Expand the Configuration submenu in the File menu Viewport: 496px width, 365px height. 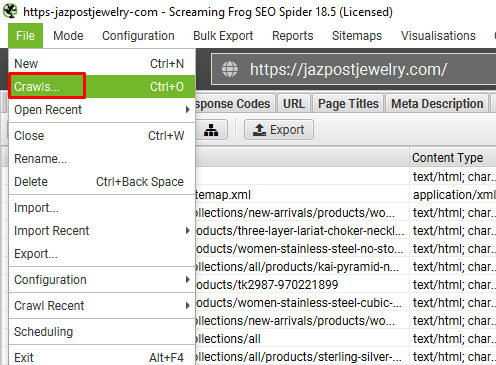point(102,280)
